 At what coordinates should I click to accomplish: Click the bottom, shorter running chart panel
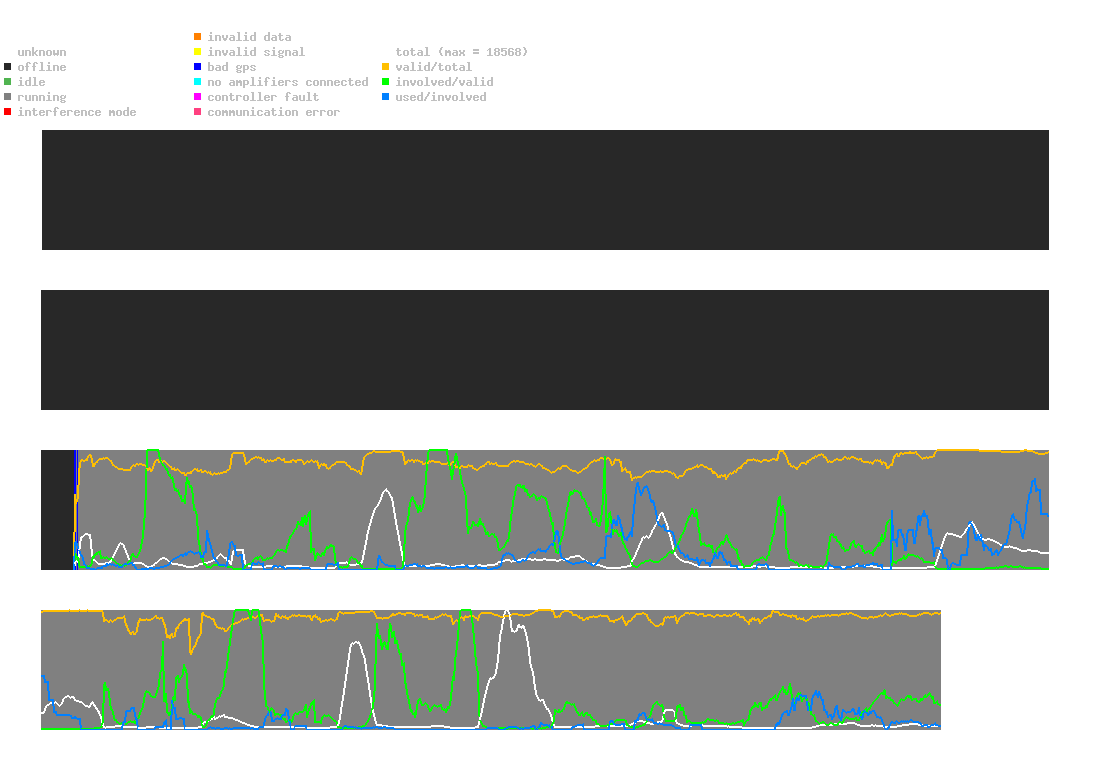tap(491, 670)
